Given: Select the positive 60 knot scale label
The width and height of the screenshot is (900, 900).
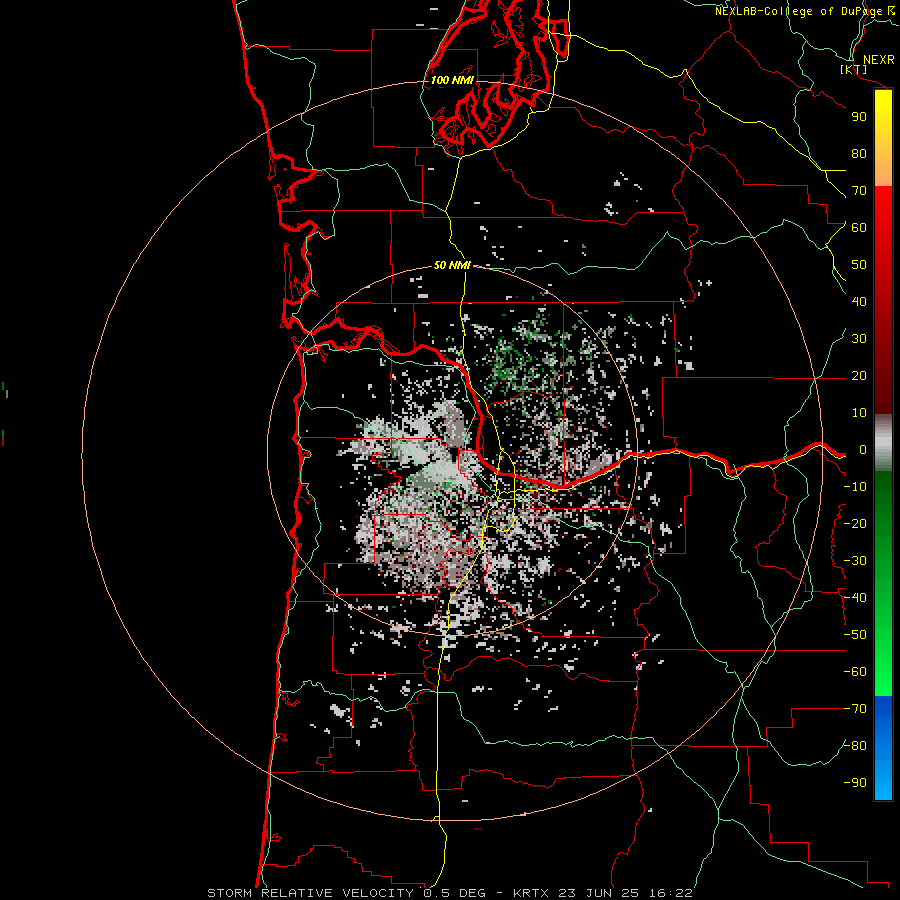Looking at the screenshot, I should (x=859, y=227).
